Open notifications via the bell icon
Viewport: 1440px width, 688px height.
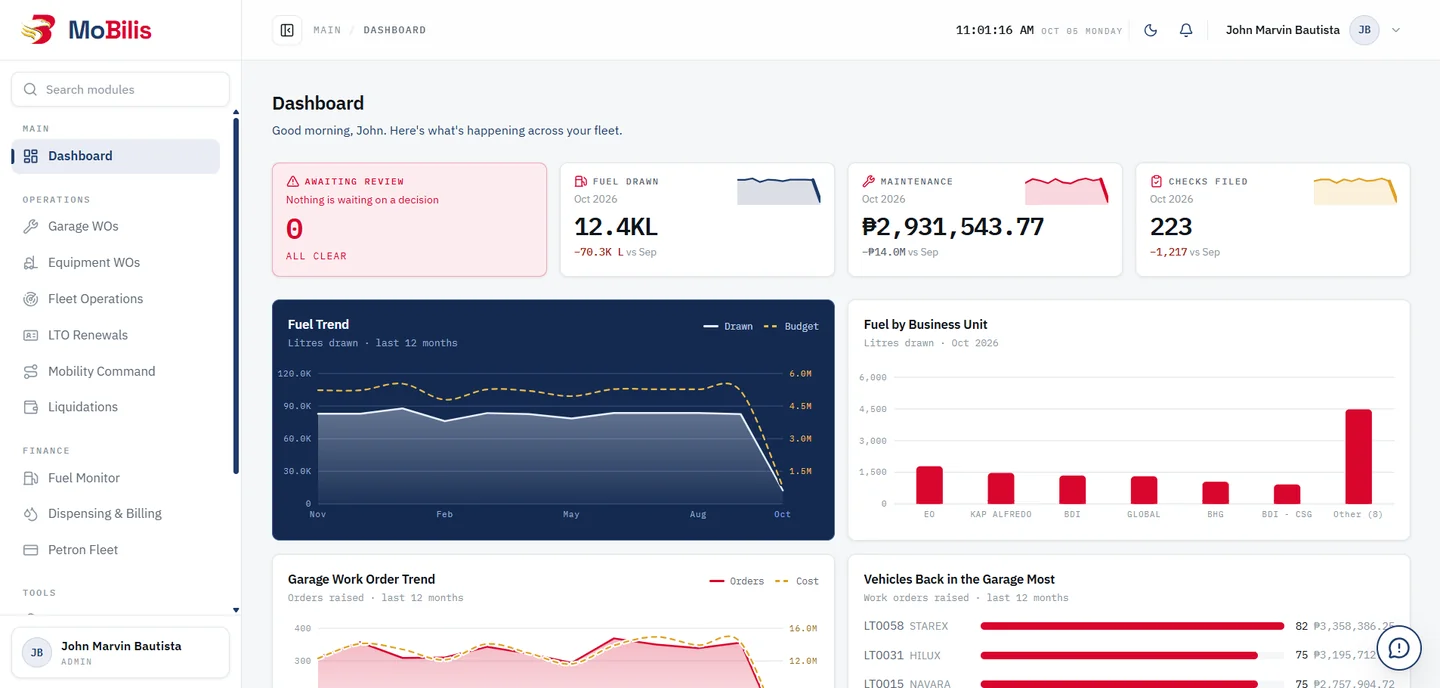coord(1186,30)
